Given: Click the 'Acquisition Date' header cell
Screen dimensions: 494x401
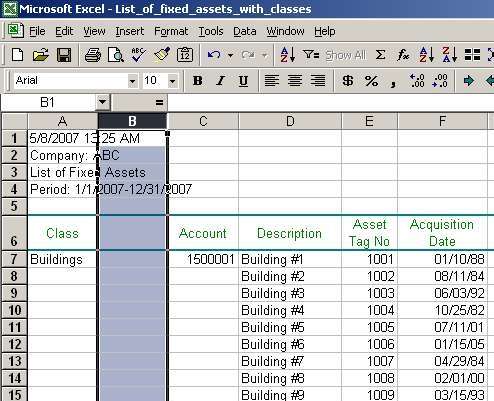Looking at the screenshot, I should click(442, 233).
